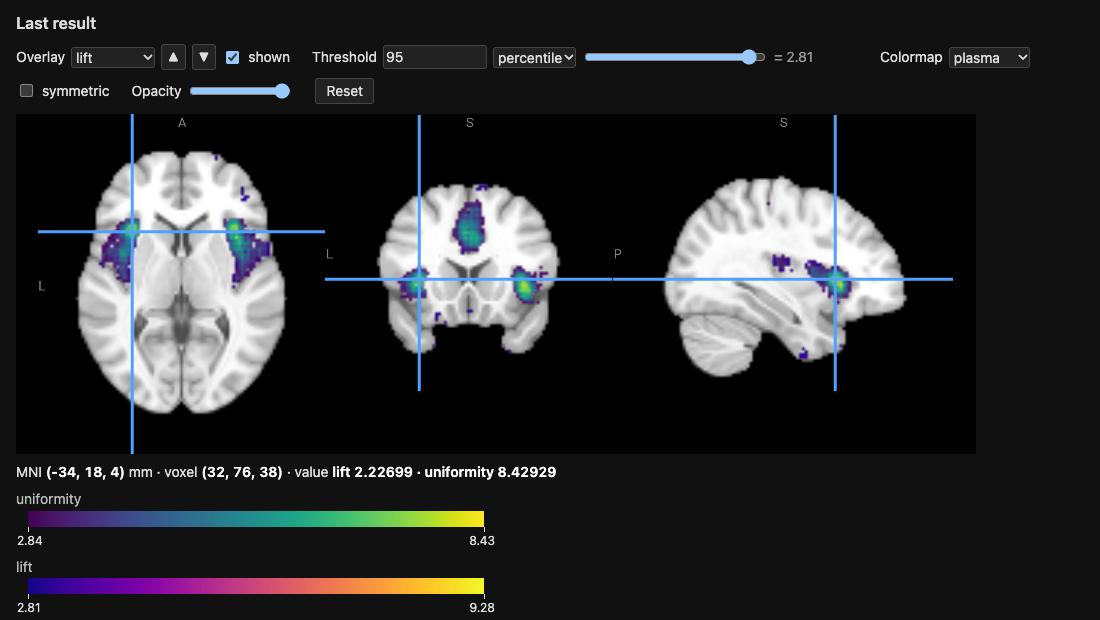
Task: Open the percentile units dropdown
Action: tap(535, 58)
